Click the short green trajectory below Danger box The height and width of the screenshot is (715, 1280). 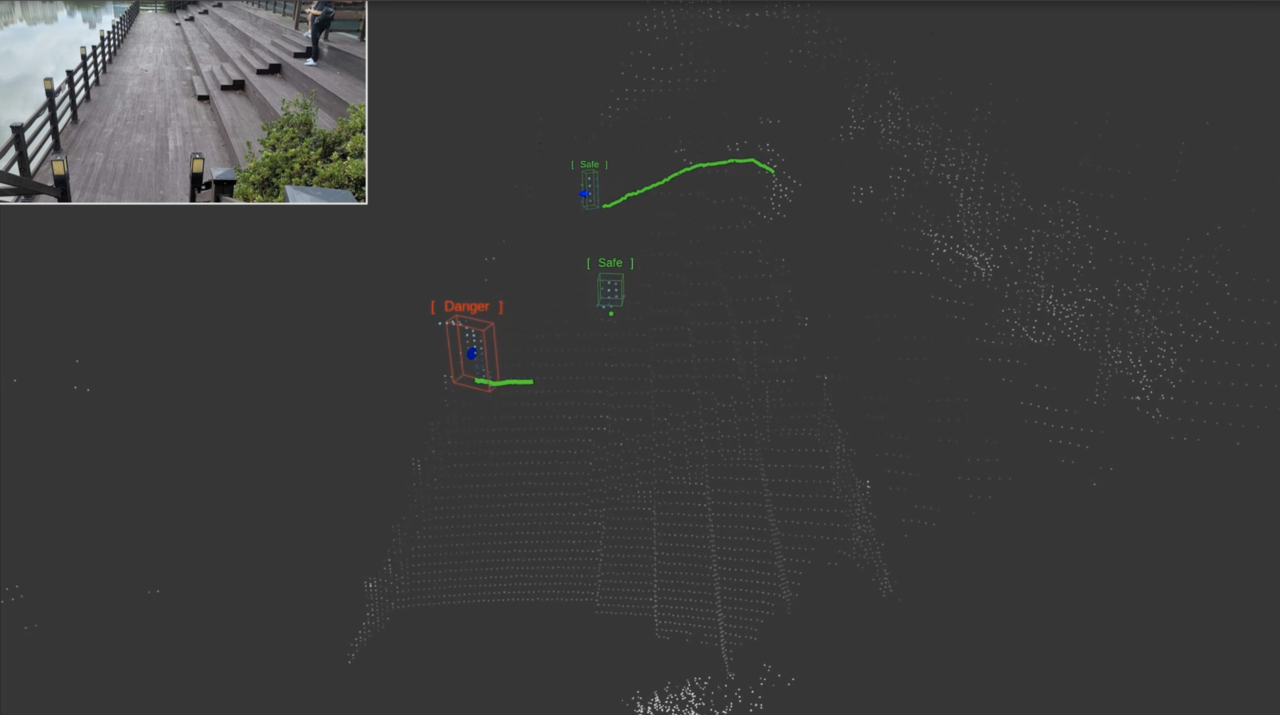(x=504, y=381)
